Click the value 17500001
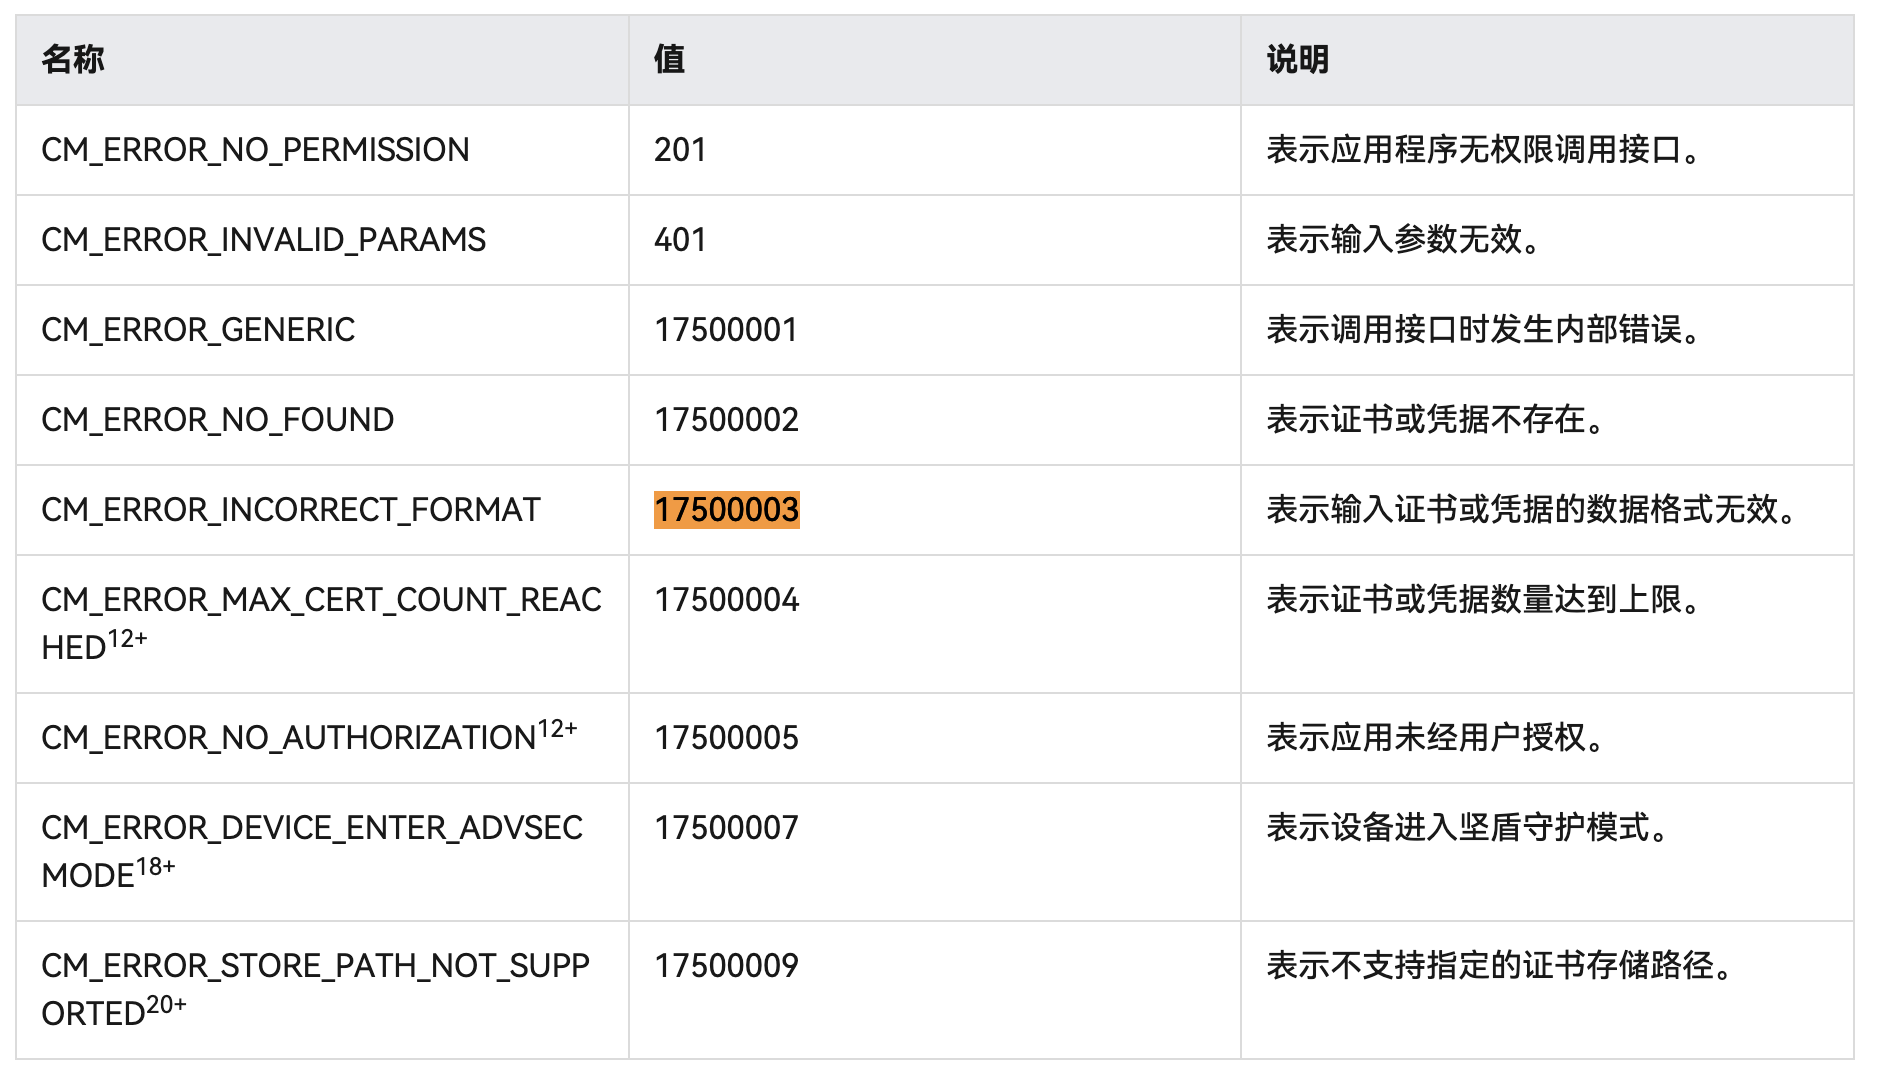 pyautogui.click(x=726, y=330)
